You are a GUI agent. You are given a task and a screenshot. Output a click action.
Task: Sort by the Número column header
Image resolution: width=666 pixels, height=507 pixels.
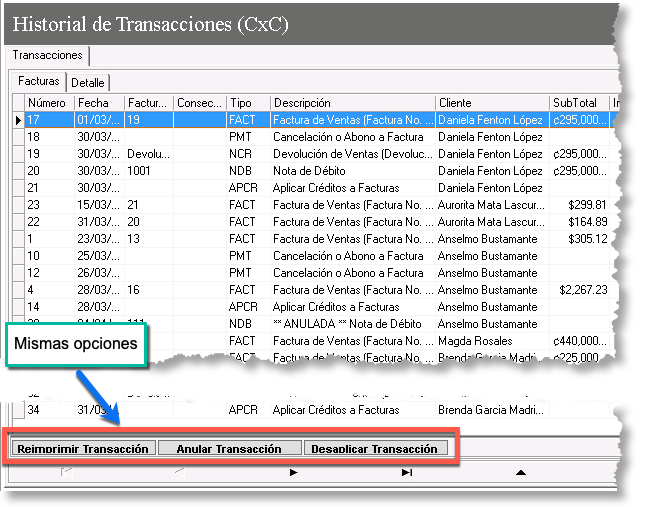pyautogui.click(x=50, y=103)
